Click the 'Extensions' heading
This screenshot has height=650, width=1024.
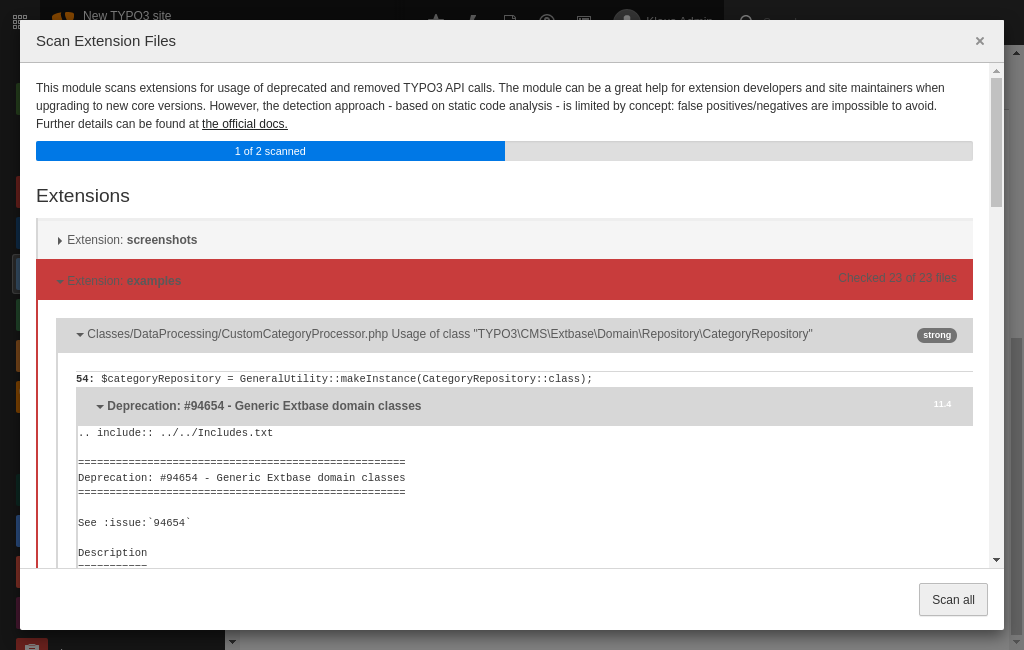click(83, 196)
